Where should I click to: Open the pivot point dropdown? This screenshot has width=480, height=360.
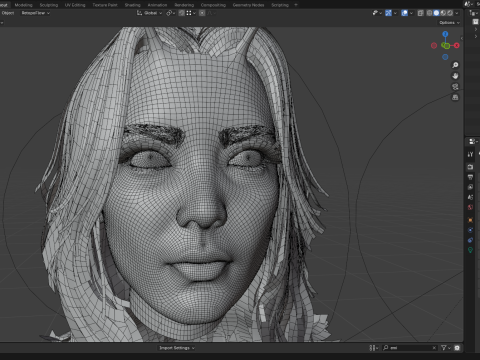(x=171, y=13)
